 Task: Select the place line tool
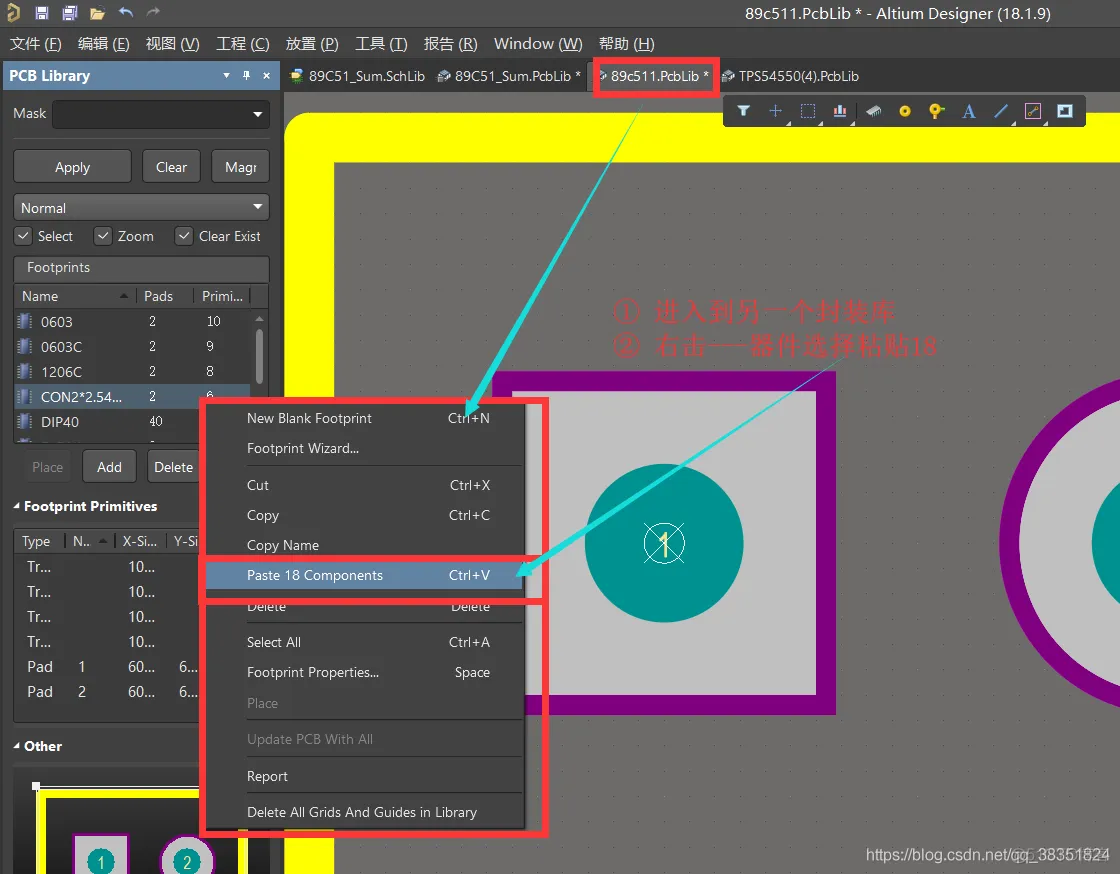(1001, 111)
